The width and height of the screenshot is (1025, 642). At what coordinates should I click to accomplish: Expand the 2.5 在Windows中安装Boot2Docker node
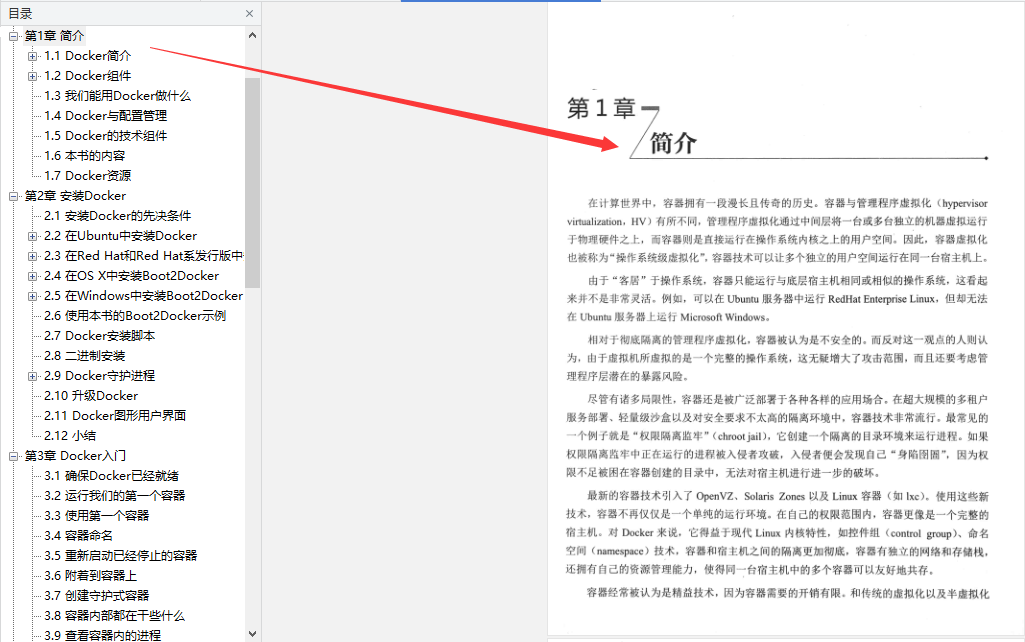coord(32,296)
